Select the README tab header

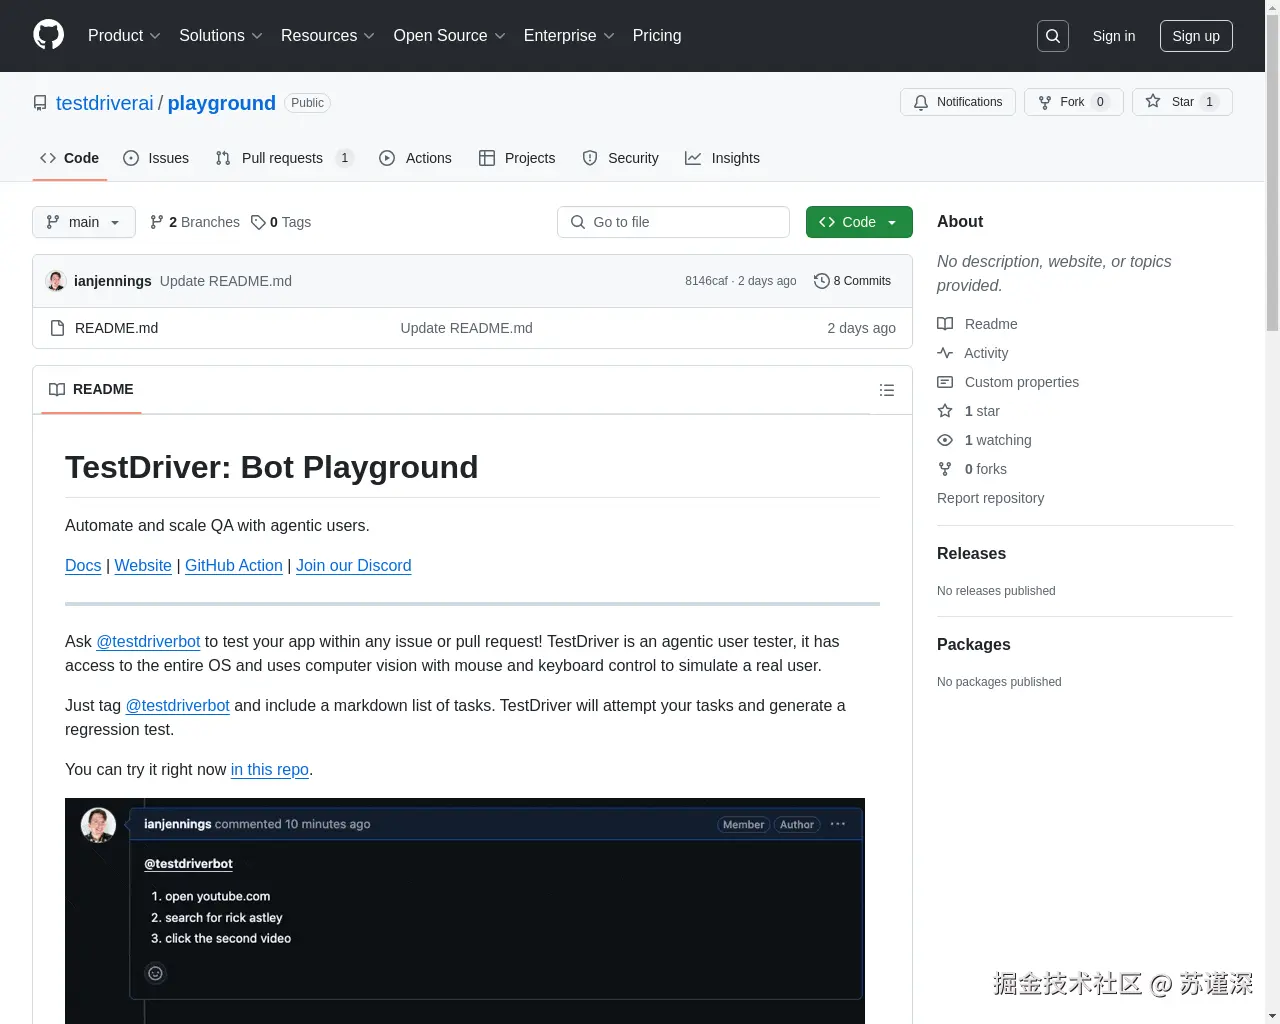coord(91,389)
